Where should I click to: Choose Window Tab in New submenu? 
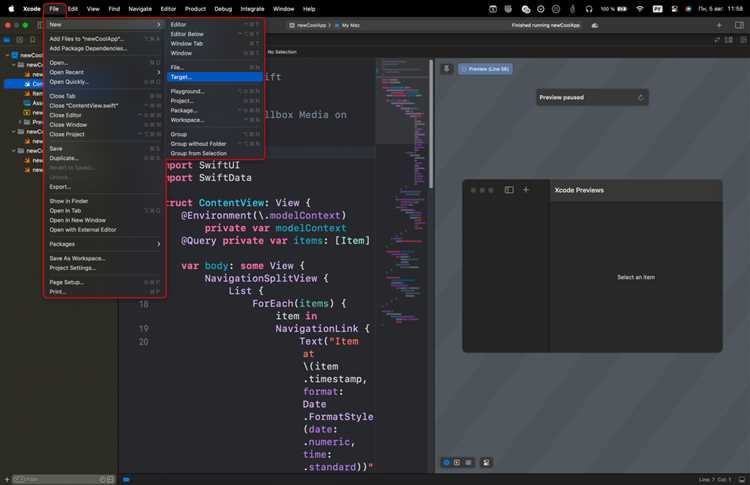(215, 44)
